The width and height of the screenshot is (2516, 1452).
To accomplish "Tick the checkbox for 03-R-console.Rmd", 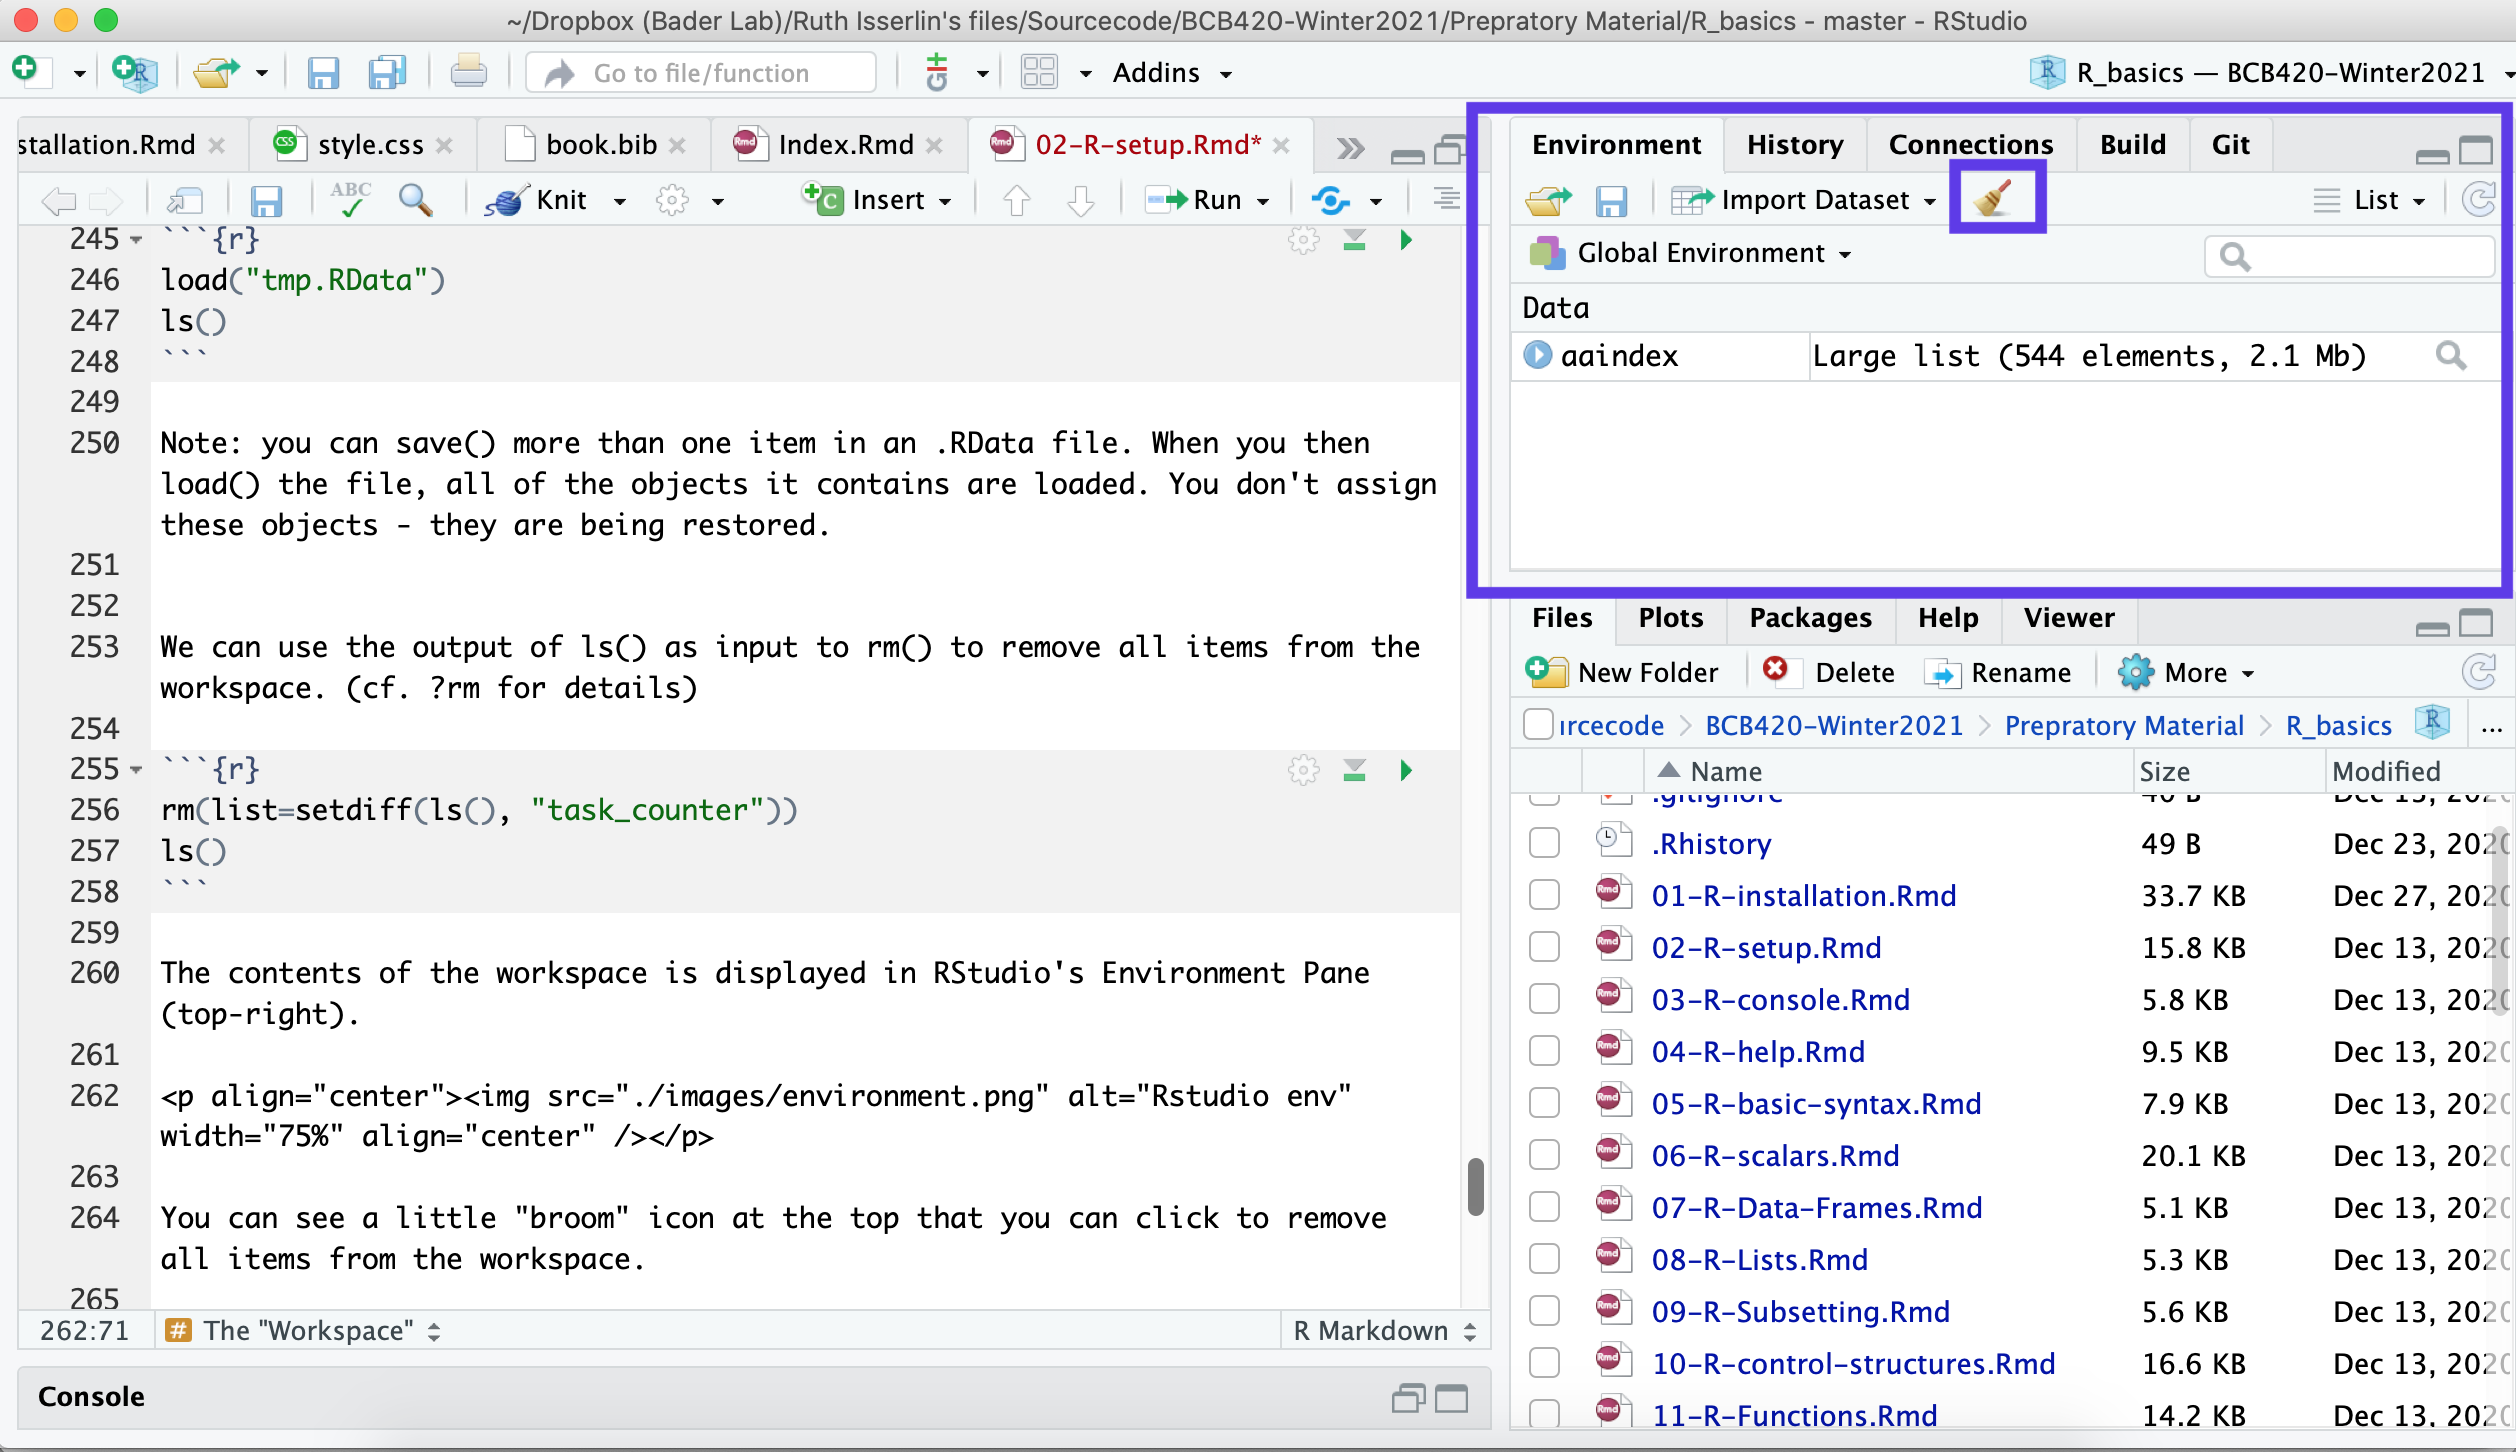I will click(1544, 999).
